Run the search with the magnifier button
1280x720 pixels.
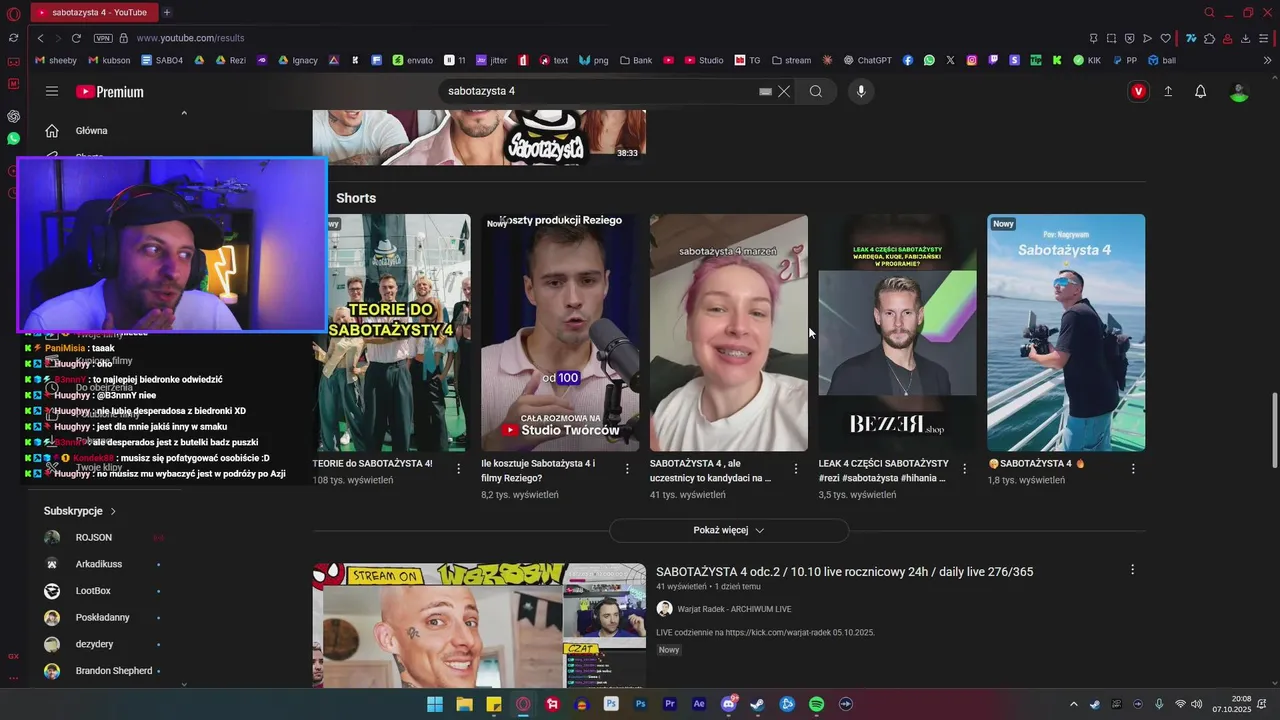(x=816, y=91)
